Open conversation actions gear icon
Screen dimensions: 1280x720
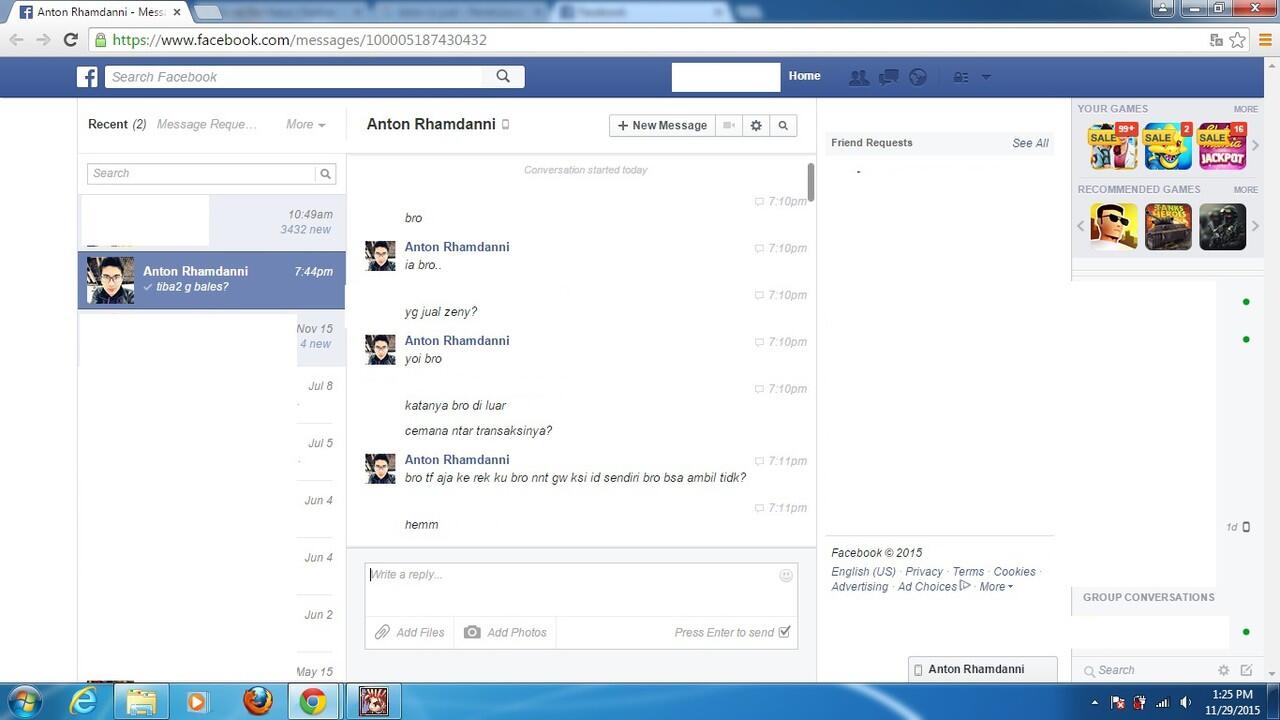click(x=756, y=125)
